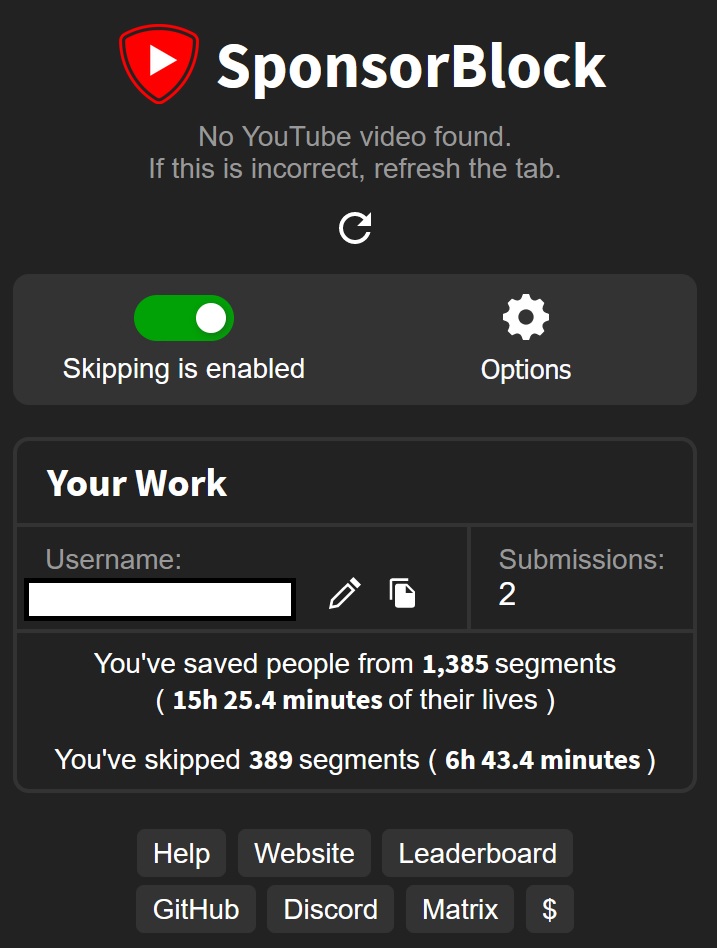The width and height of the screenshot is (717, 948).
Task: Open Options via the gear icon
Action: click(x=525, y=317)
